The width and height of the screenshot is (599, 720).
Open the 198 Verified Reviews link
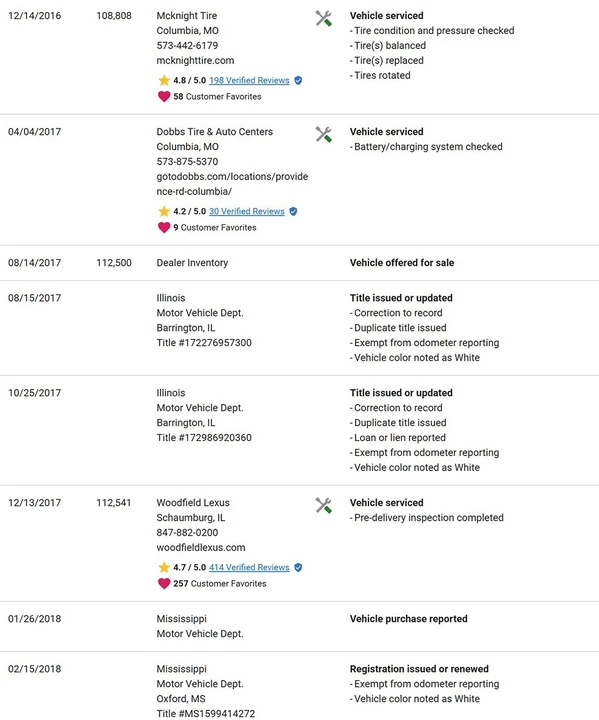[249, 80]
